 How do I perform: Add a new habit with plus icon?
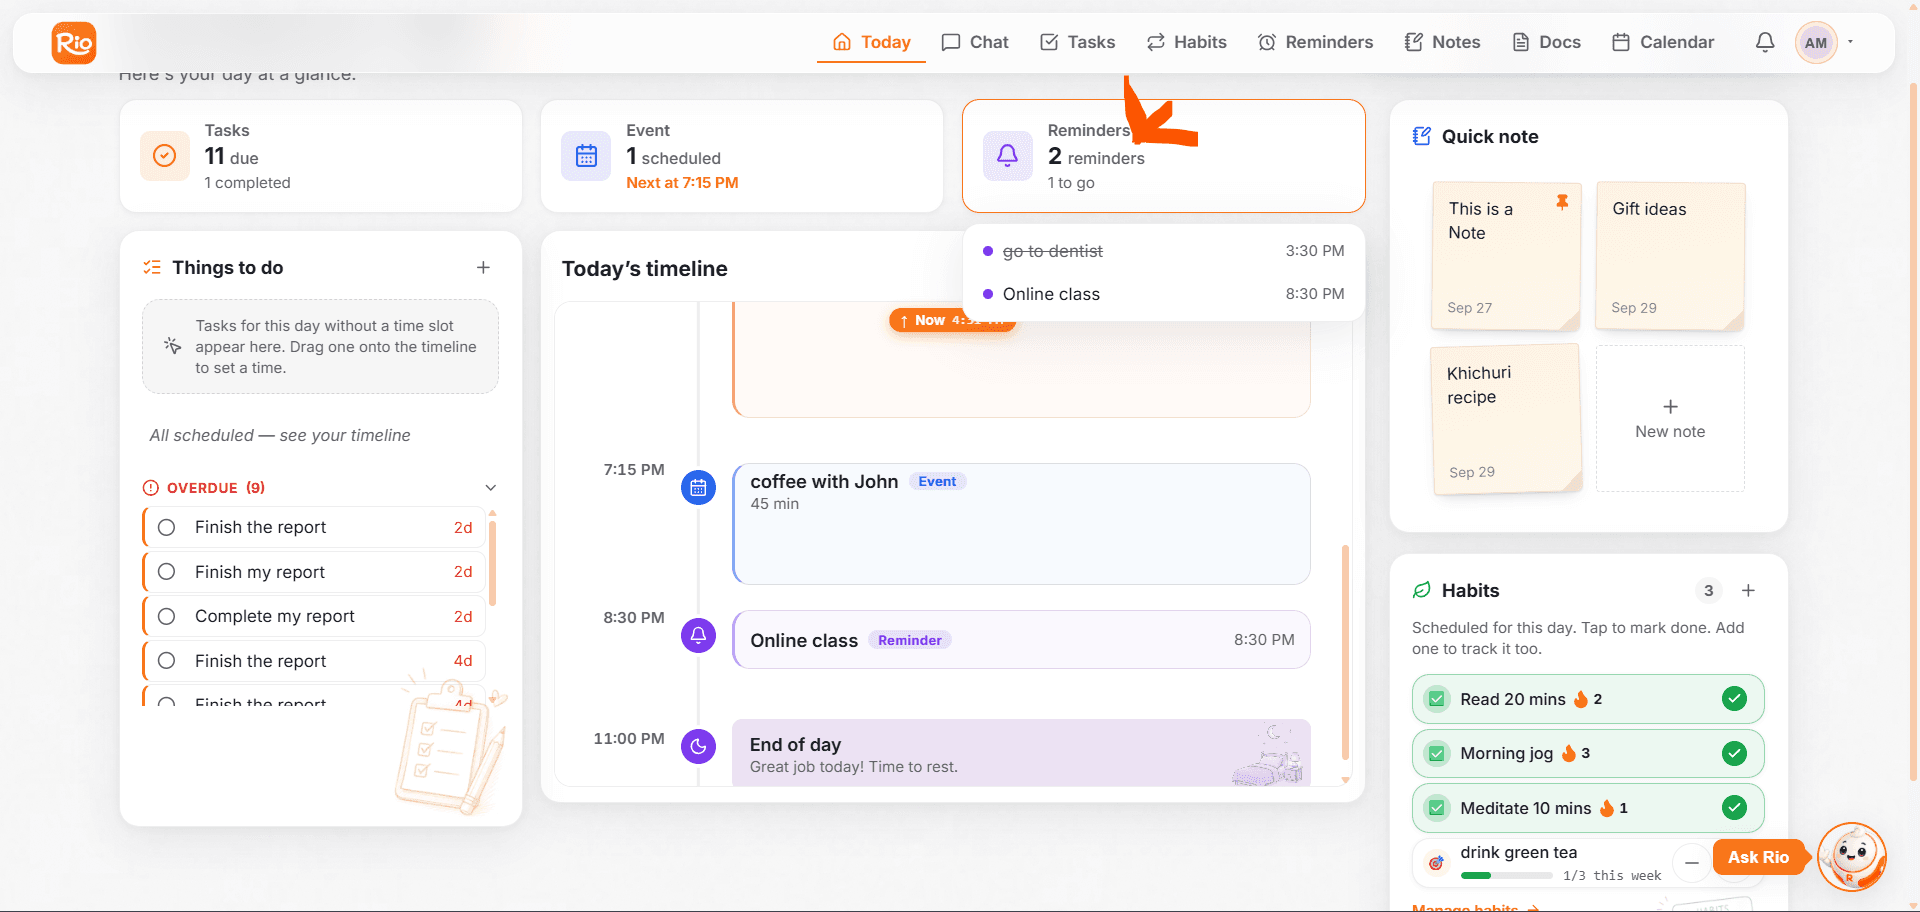1748,590
